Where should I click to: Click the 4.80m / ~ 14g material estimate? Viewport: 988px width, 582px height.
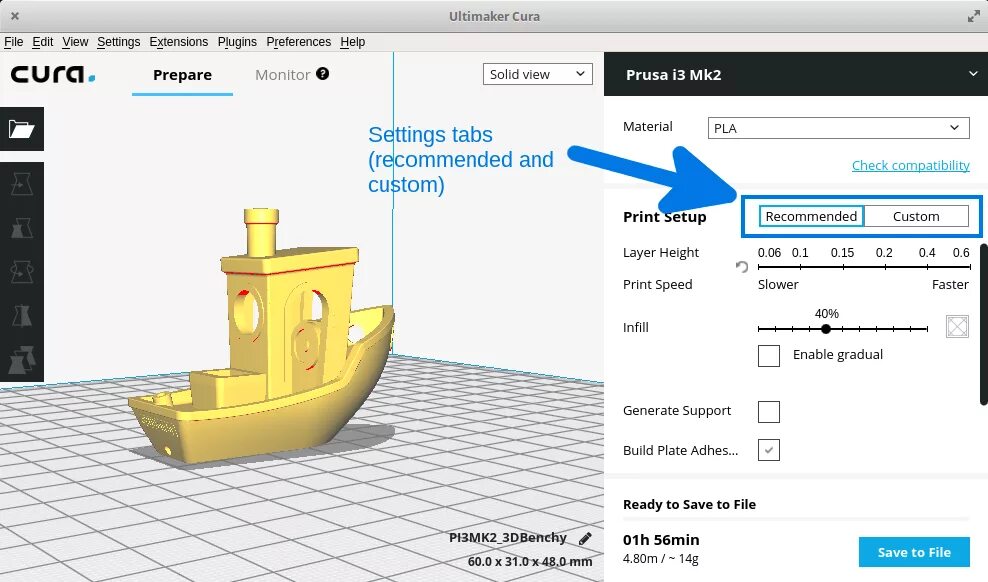pyautogui.click(x=660, y=558)
